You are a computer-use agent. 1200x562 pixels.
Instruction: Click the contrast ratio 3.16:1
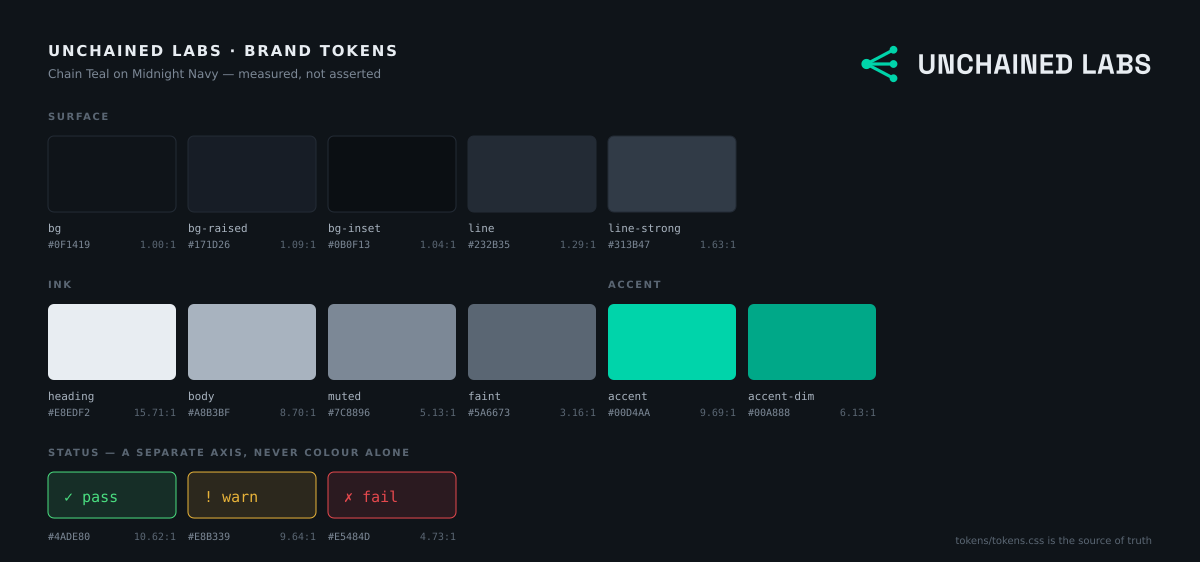(x=578, y=413)
